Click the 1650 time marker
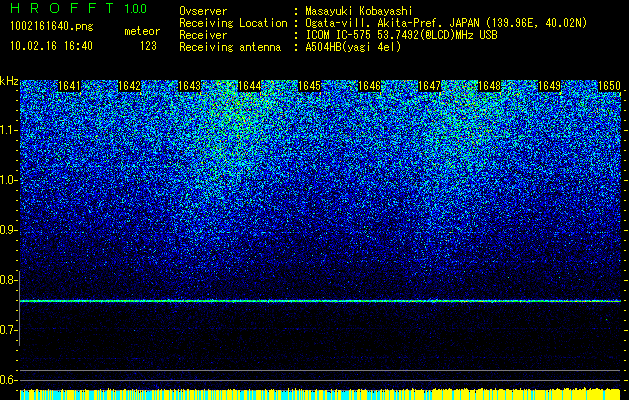The image size is (629, 400). pos(610,86)
